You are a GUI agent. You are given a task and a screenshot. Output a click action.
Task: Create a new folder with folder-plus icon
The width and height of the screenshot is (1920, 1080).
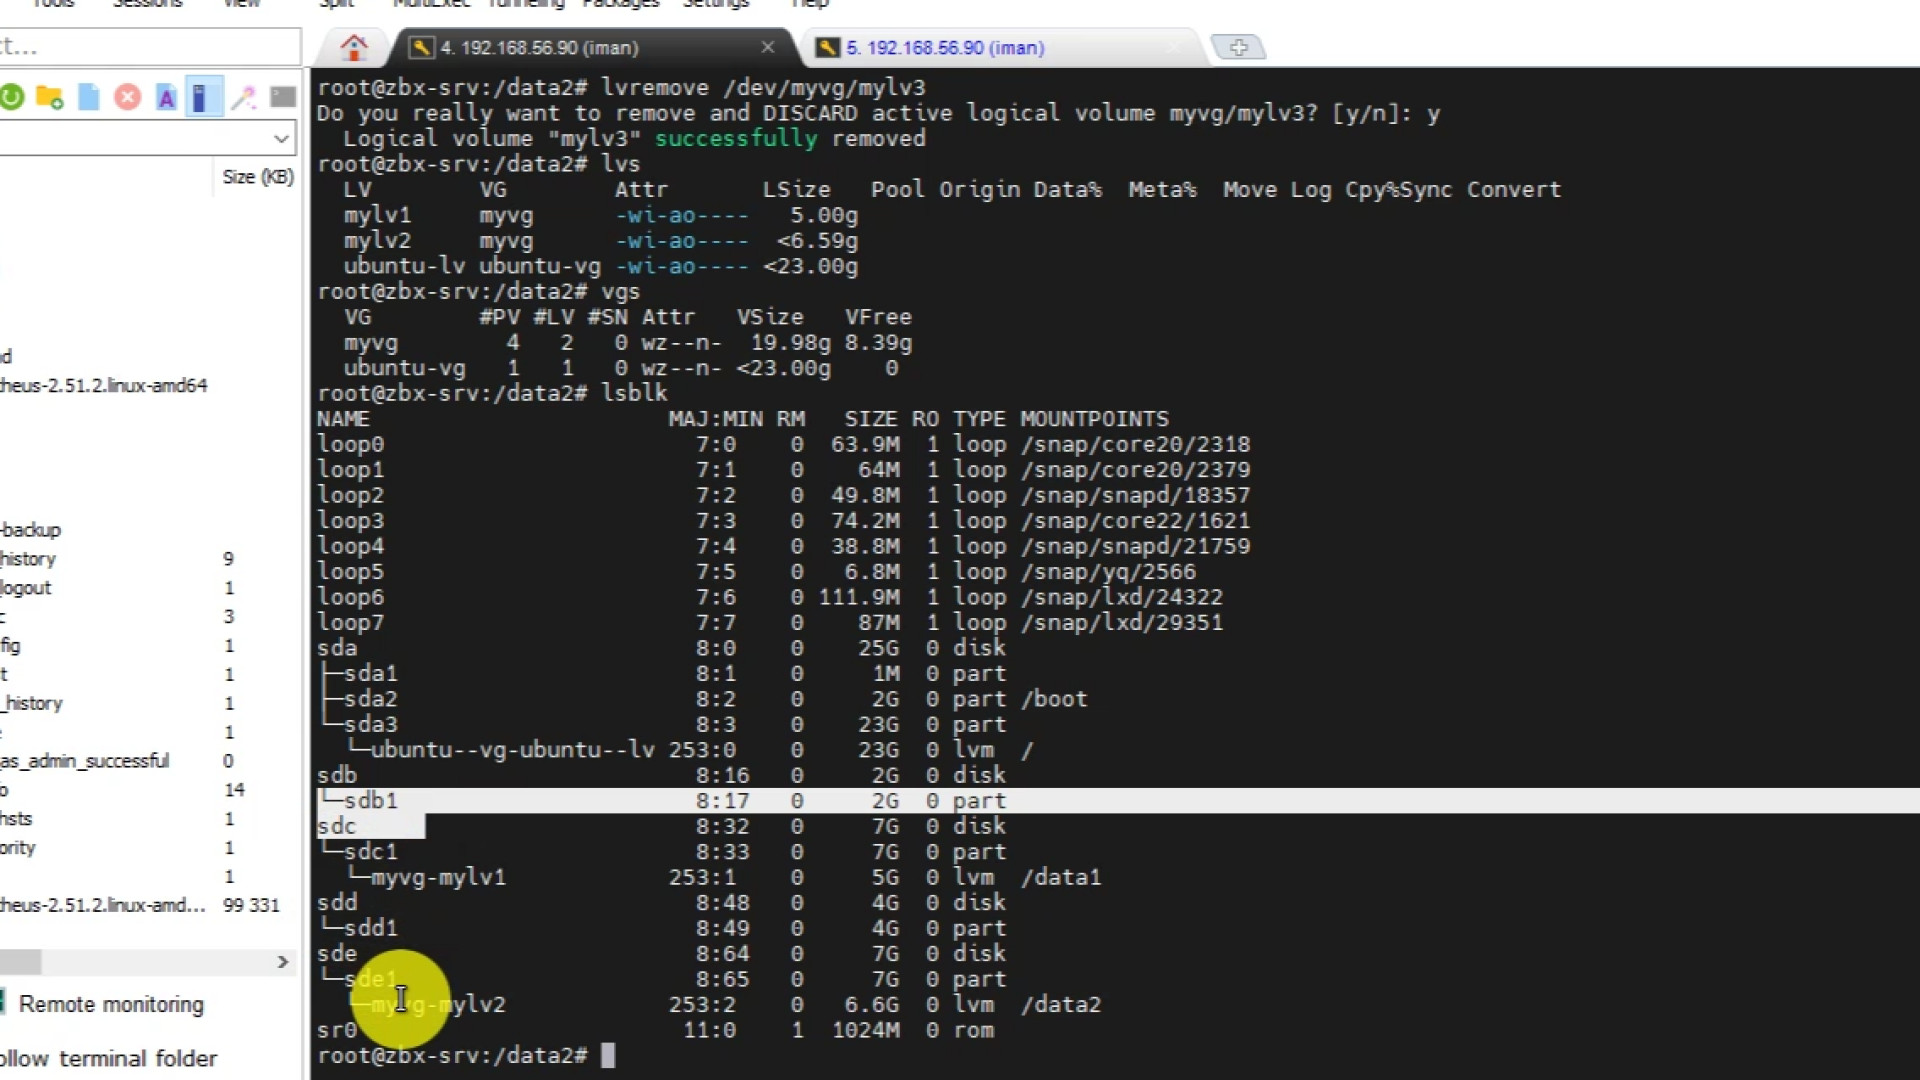[49, 97]
